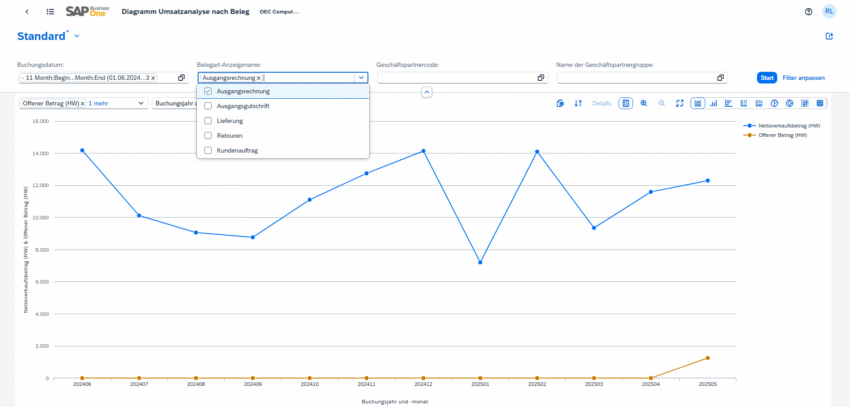Viewport: 850px width, 407px height.
Task: Expand the Standard view variant dropdown
Action: pyautogui.click(x=77, y=37)
